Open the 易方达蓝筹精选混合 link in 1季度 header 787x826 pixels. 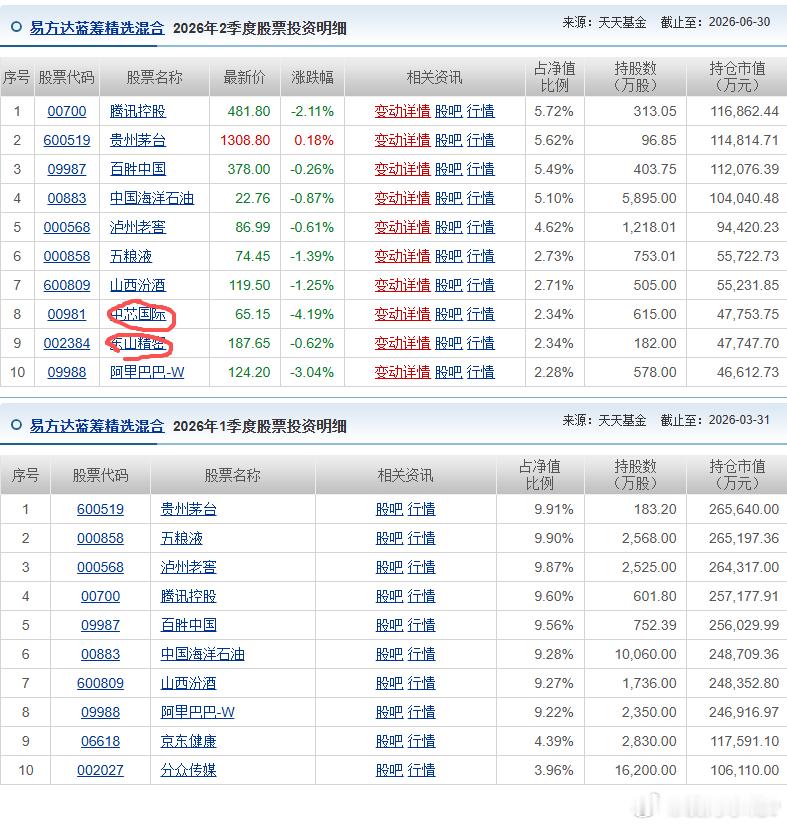pos(97,426)
